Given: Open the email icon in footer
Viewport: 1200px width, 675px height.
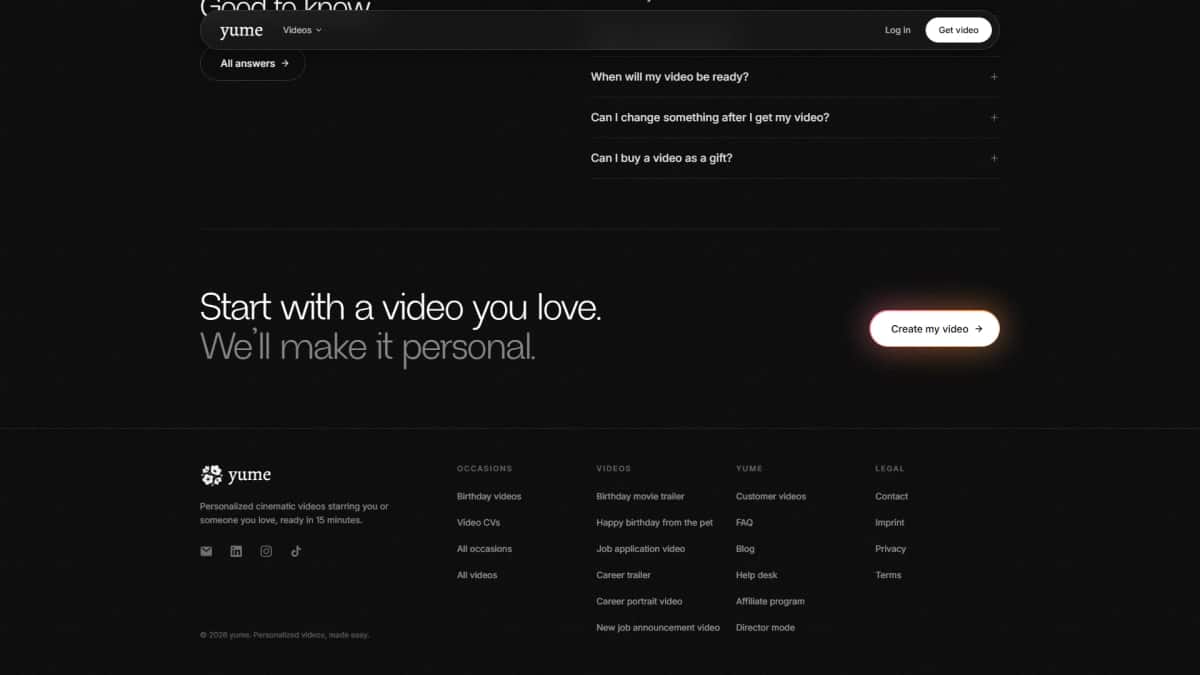Looking at the screenshot, I should (x=206, y=551).
